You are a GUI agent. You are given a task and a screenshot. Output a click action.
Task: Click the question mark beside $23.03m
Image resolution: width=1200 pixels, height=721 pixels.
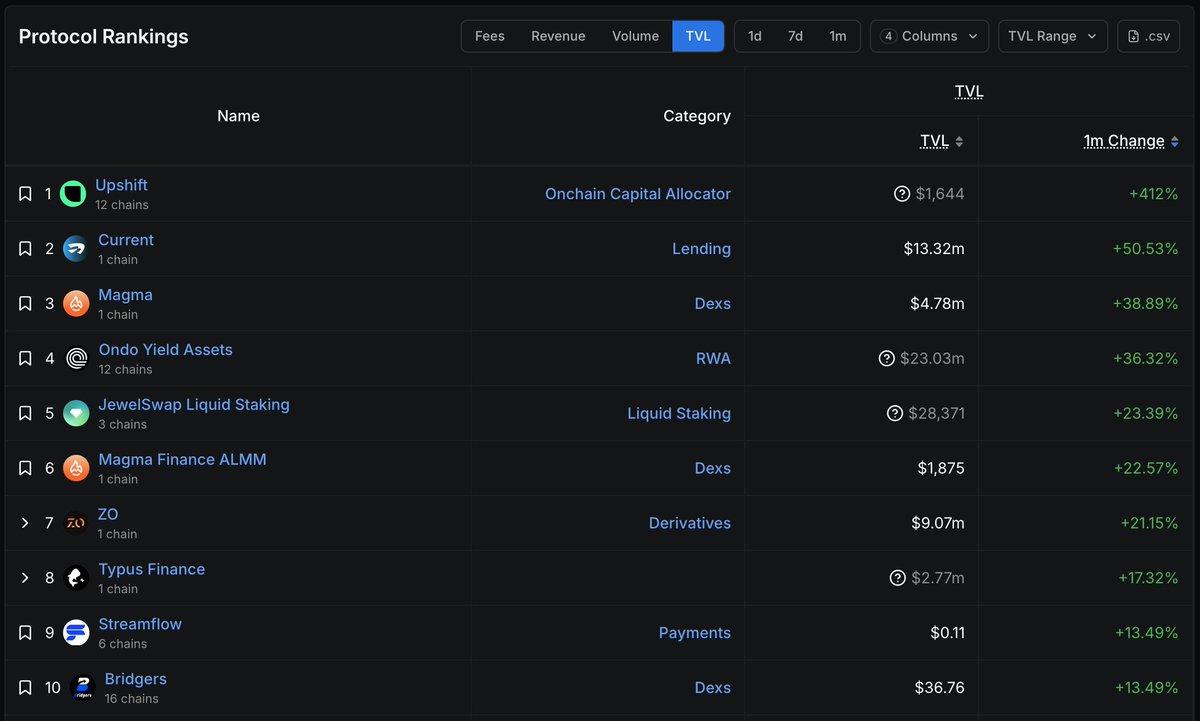tap(886, 358)
